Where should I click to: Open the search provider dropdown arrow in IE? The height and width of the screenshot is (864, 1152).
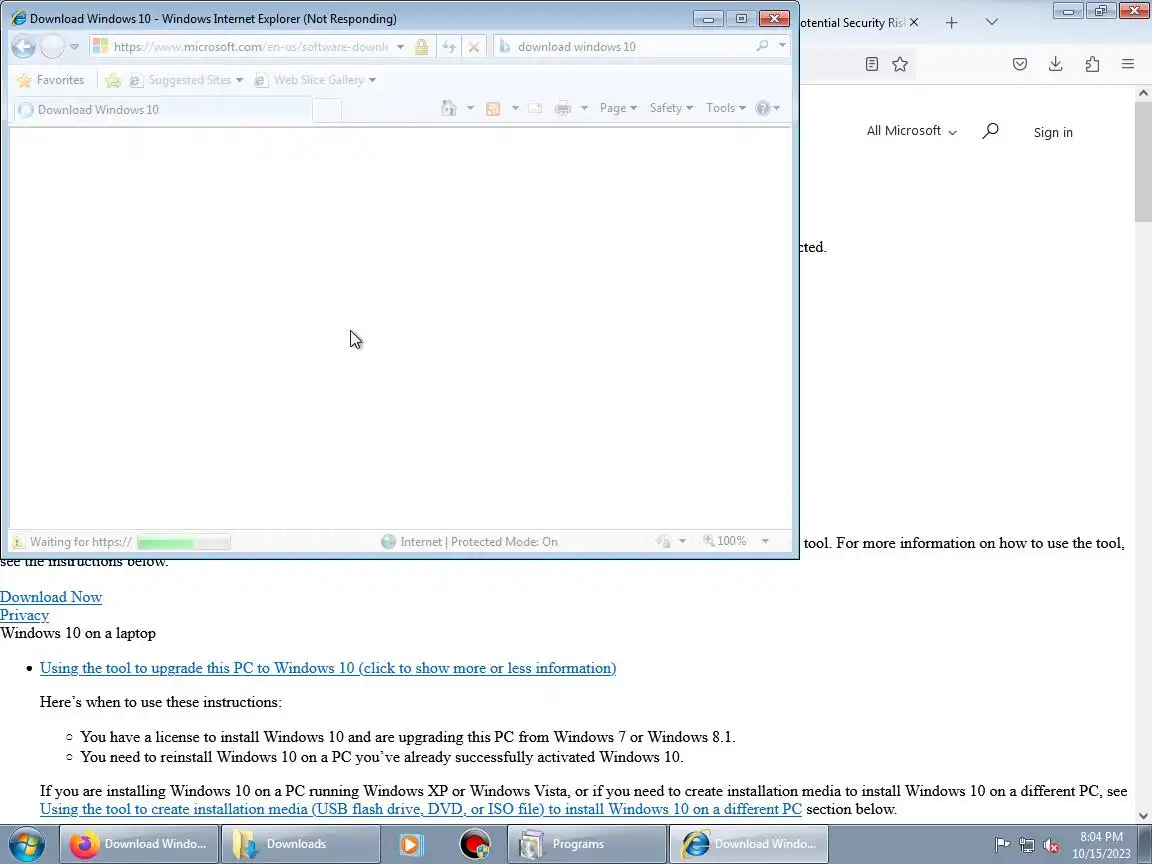tap(782, 46)
